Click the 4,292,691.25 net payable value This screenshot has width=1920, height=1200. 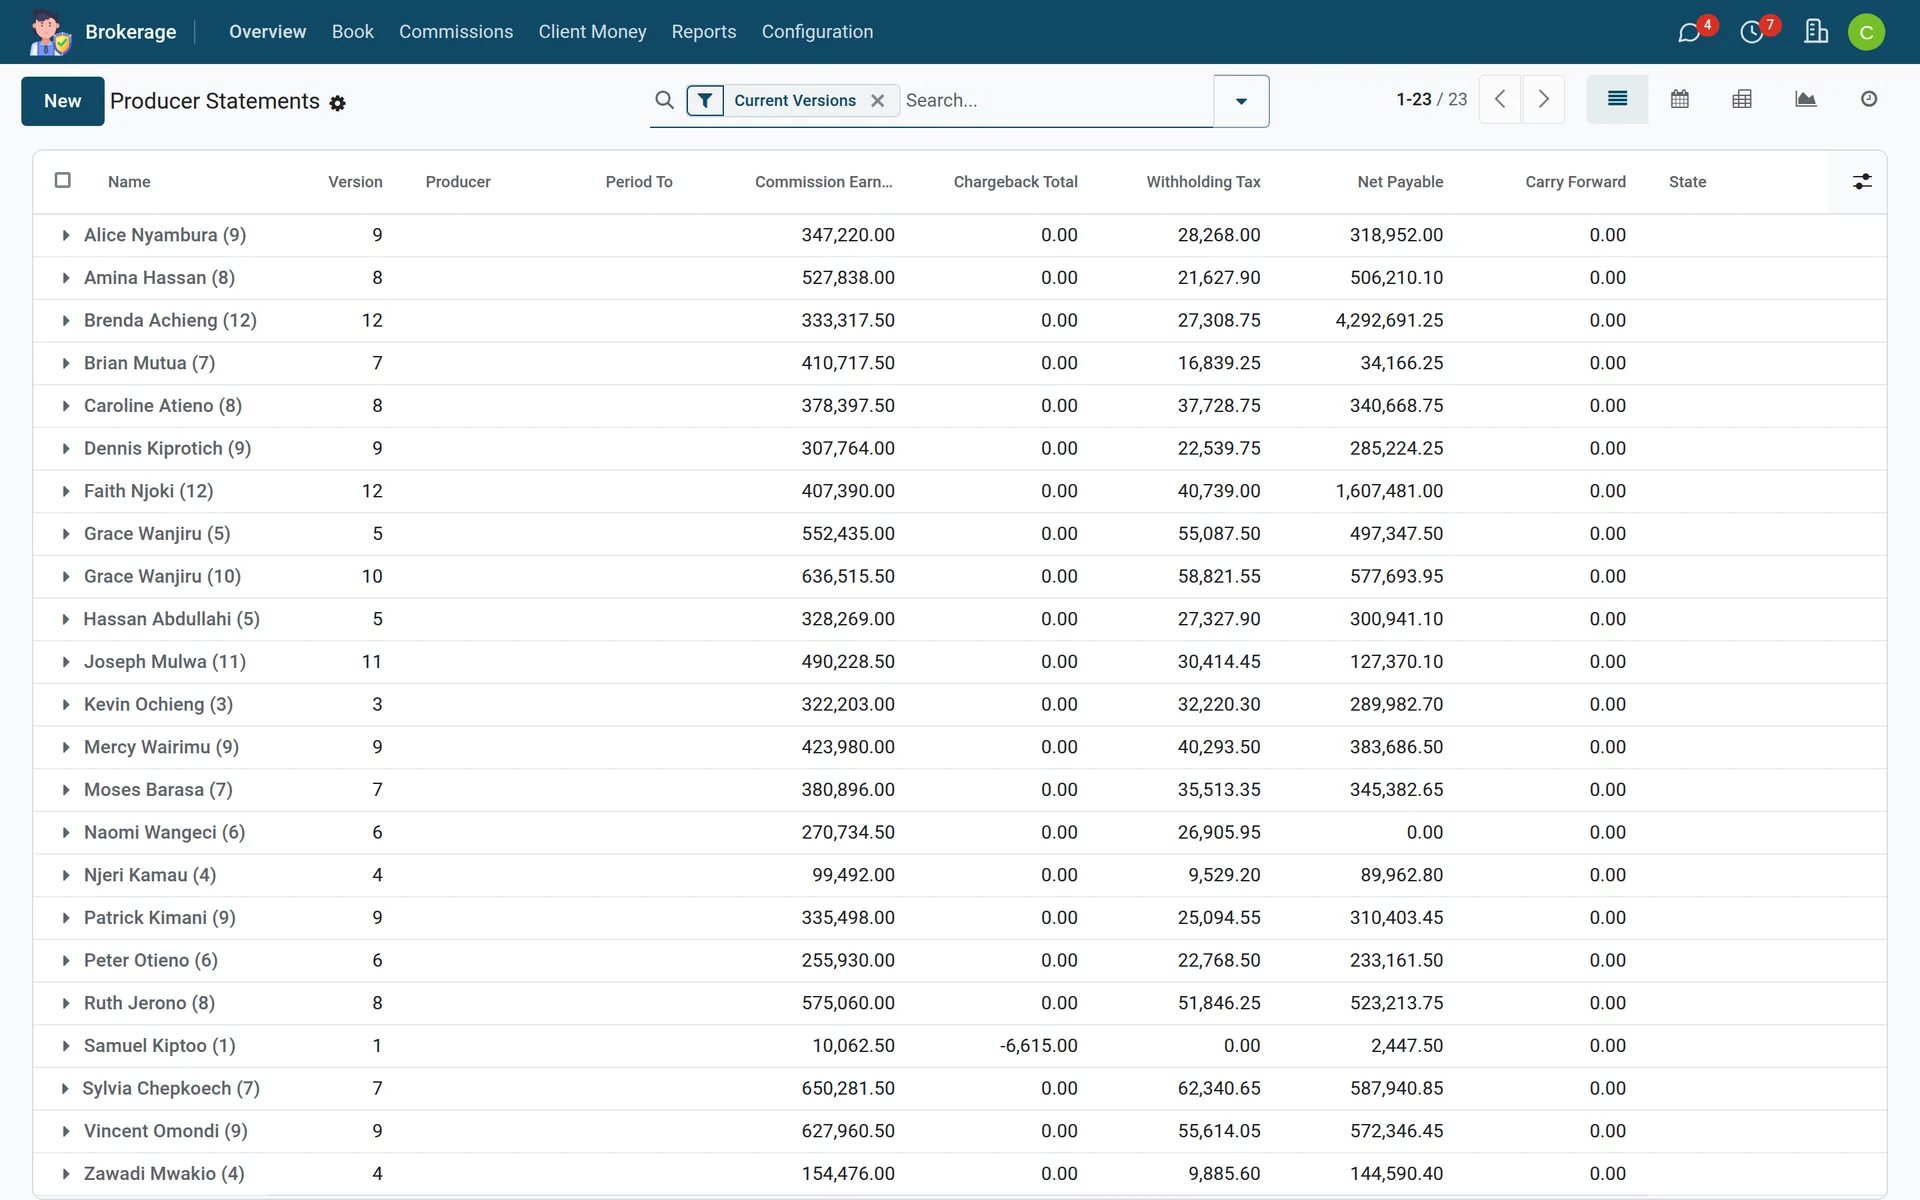(1389, 320)
